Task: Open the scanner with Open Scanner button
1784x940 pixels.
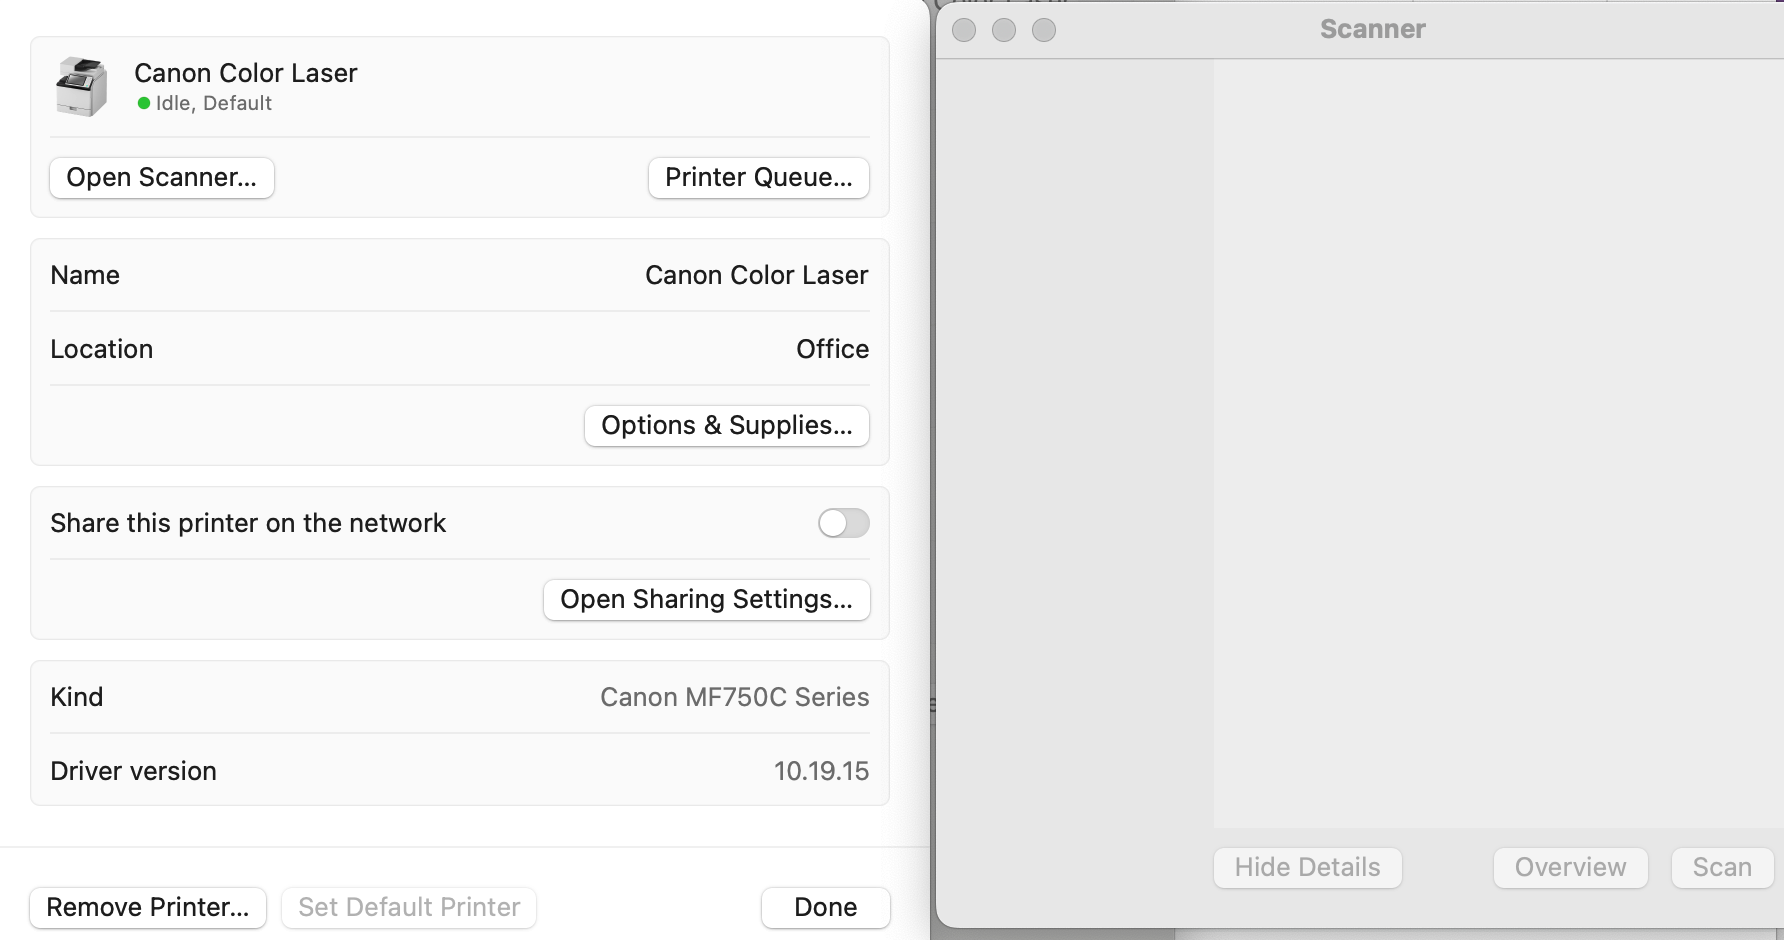Action: [162, 178]
